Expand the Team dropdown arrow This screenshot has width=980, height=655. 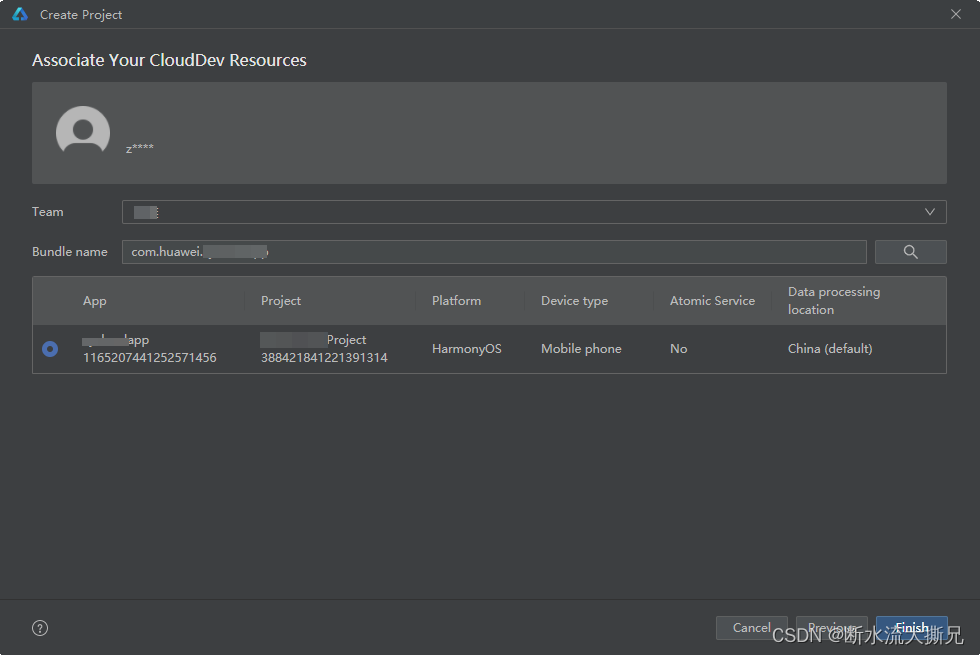click(930, 212)
